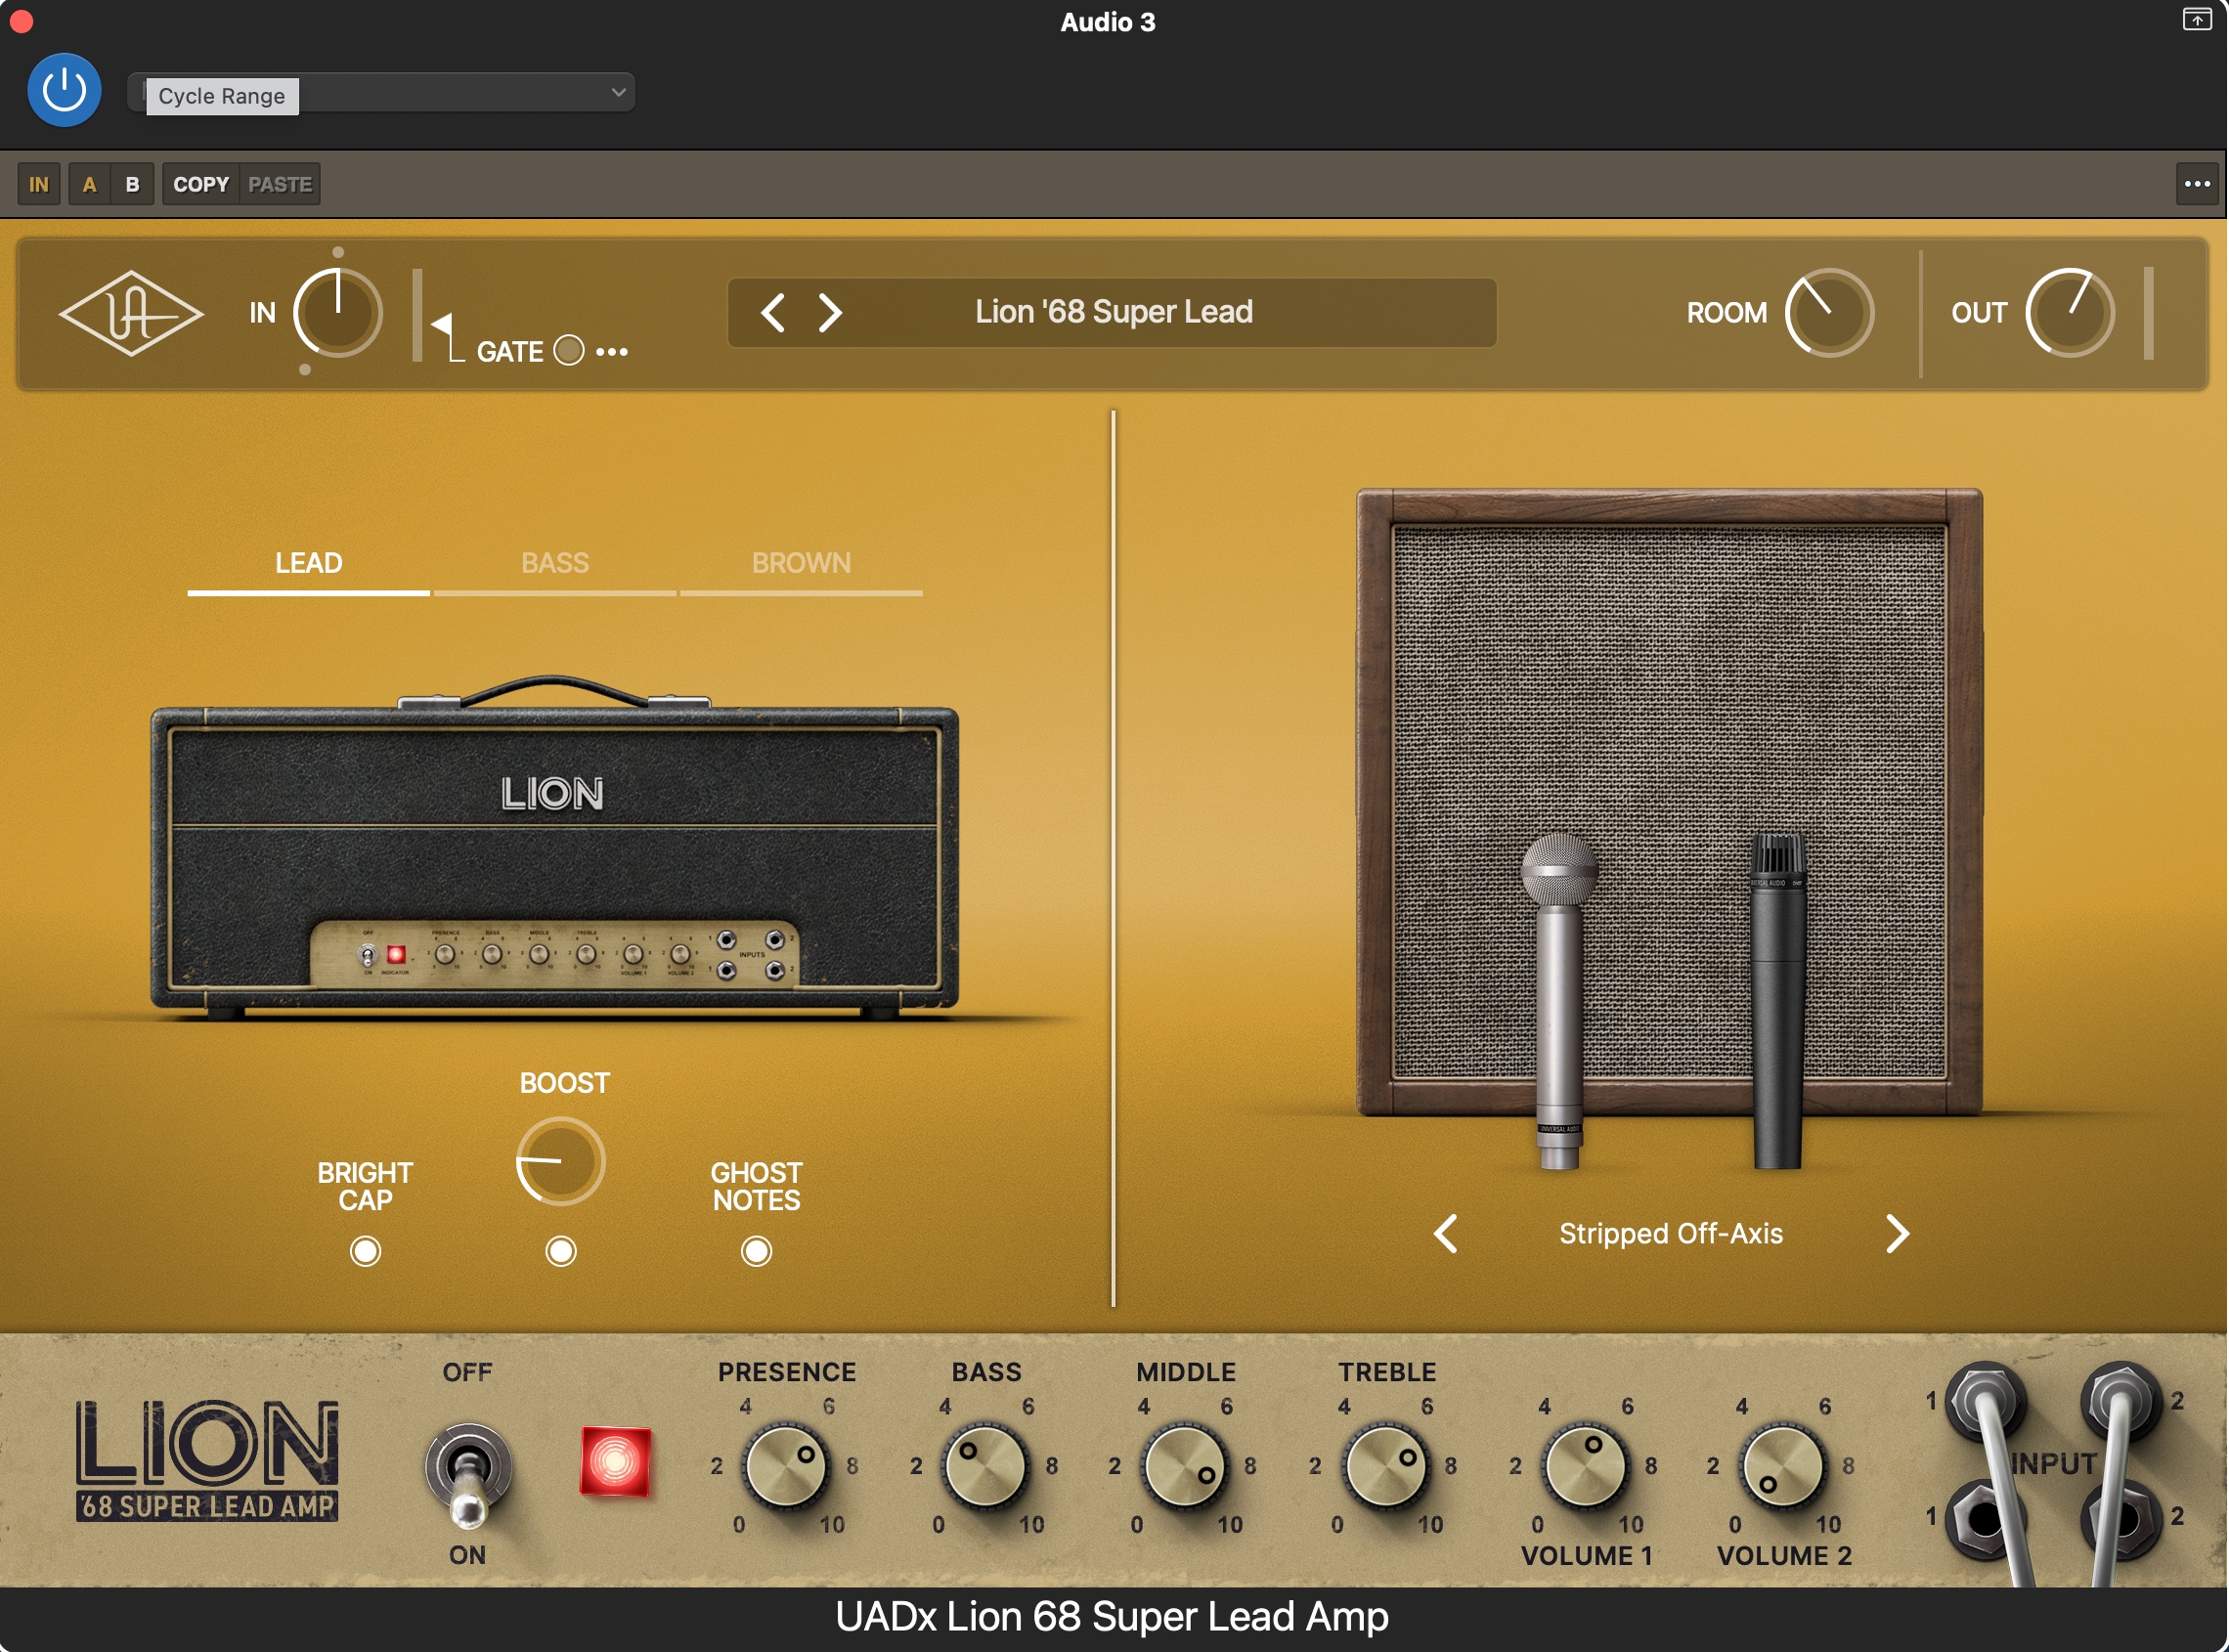Switch to the BROWN amp tab
This screenshot has width=2229, height=1652.
tap(801, 564)
